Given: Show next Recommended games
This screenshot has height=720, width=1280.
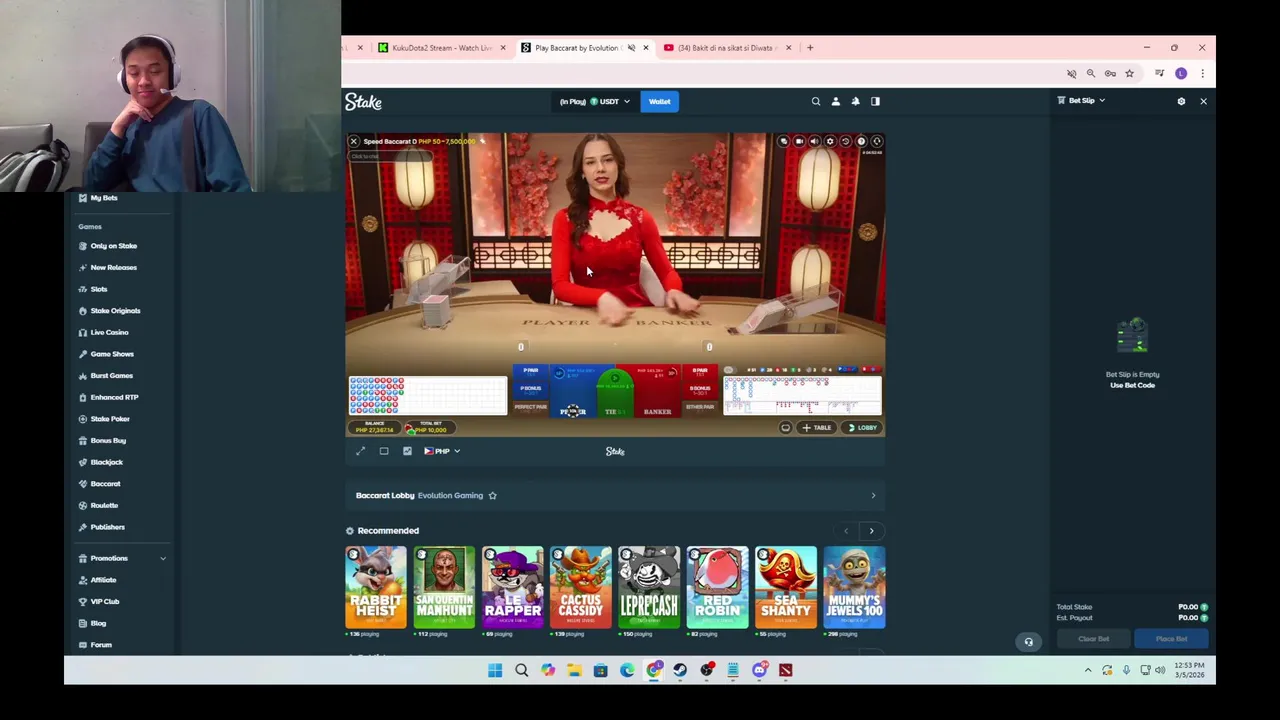Looking at the screenshot, I should 871,531.
